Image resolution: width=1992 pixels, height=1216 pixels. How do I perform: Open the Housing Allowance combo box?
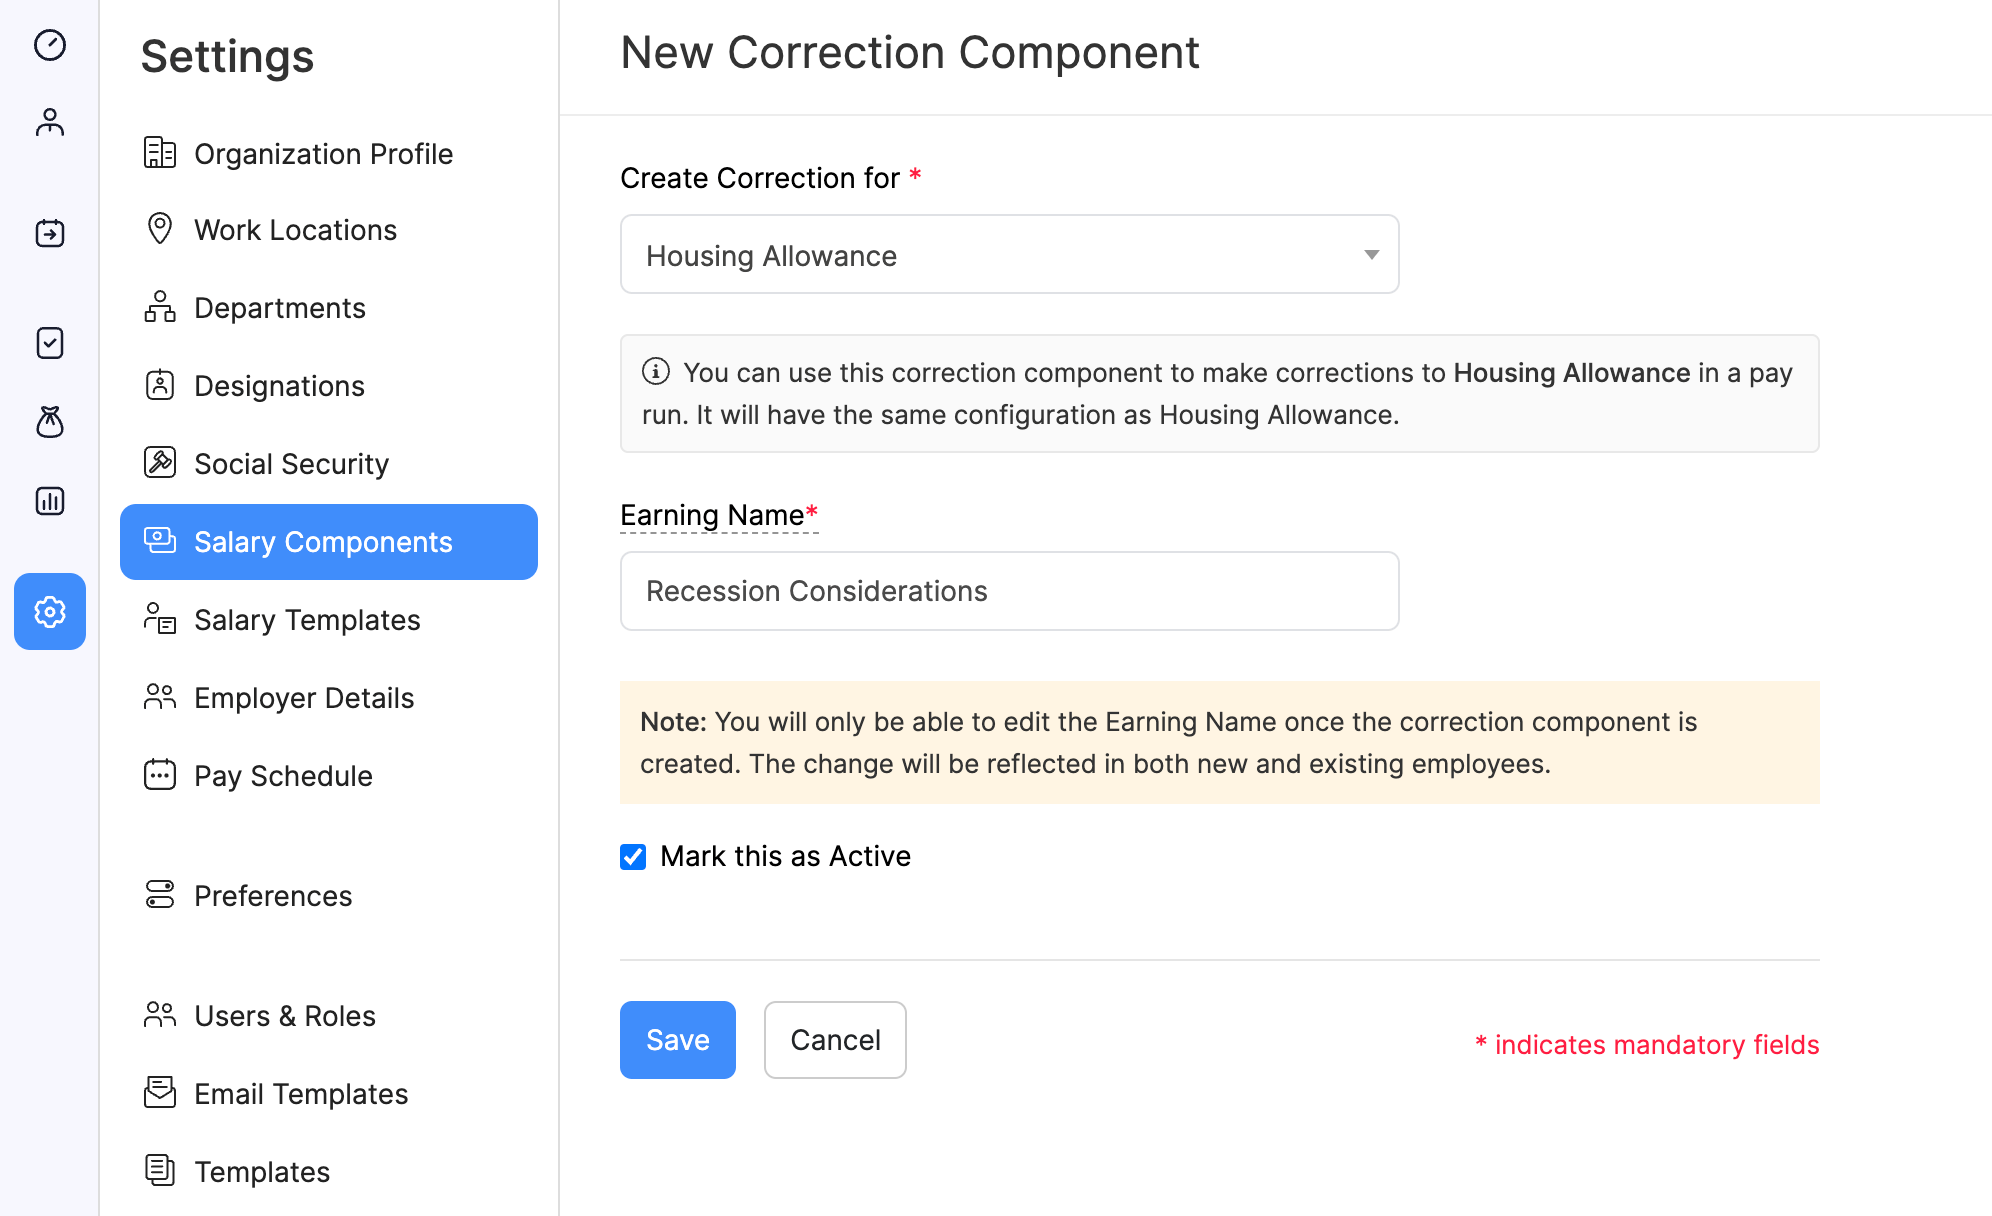click(1000, 255)
